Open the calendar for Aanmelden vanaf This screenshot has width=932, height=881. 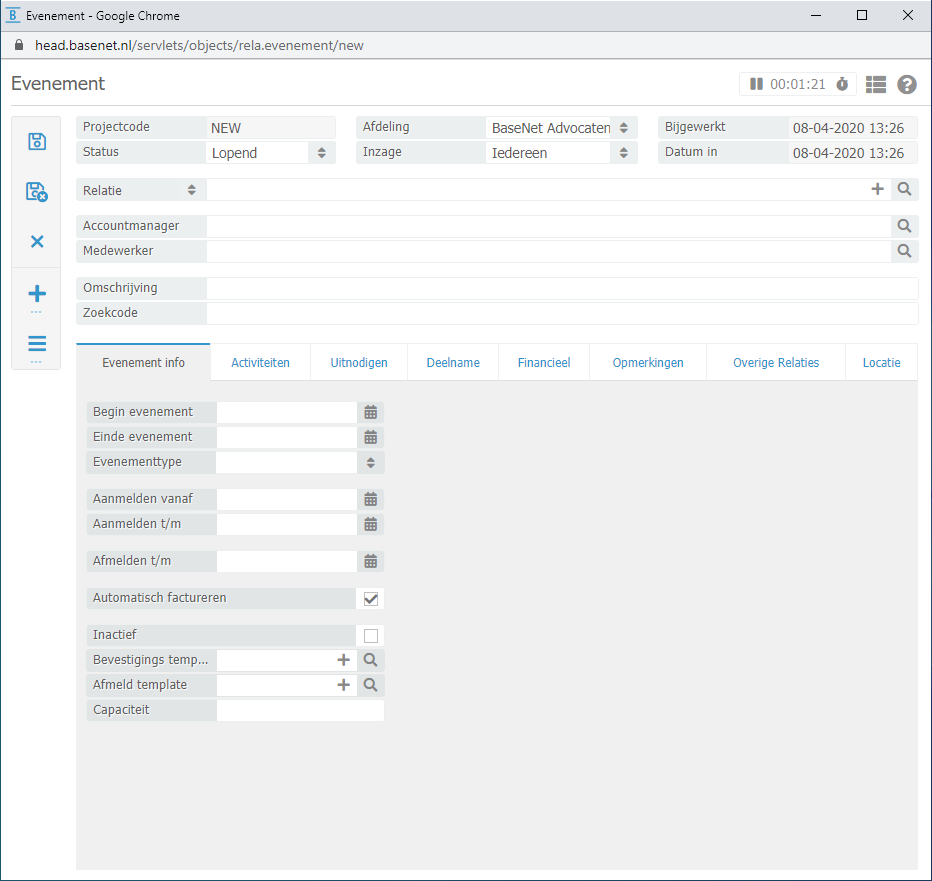point(371,499)
